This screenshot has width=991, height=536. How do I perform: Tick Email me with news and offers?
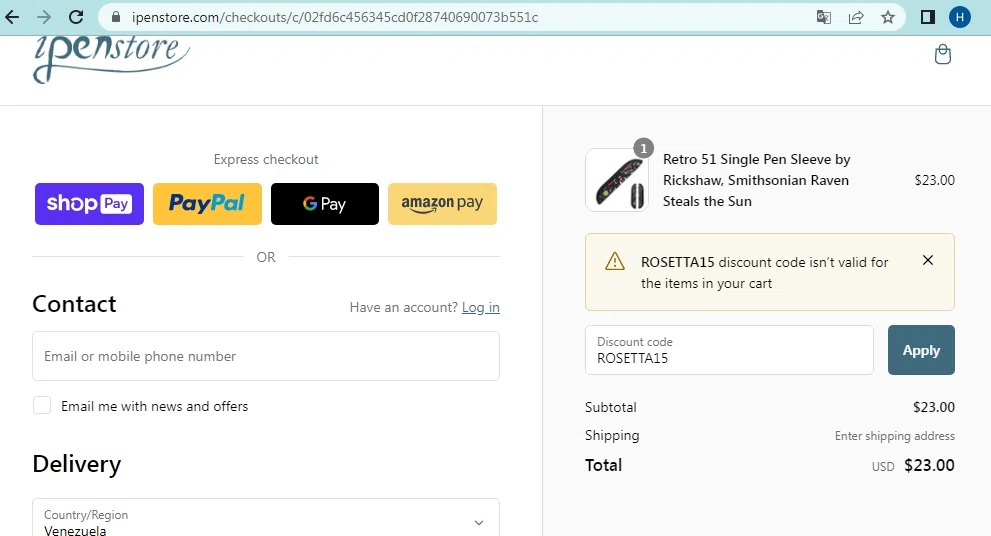pos(42,405)
